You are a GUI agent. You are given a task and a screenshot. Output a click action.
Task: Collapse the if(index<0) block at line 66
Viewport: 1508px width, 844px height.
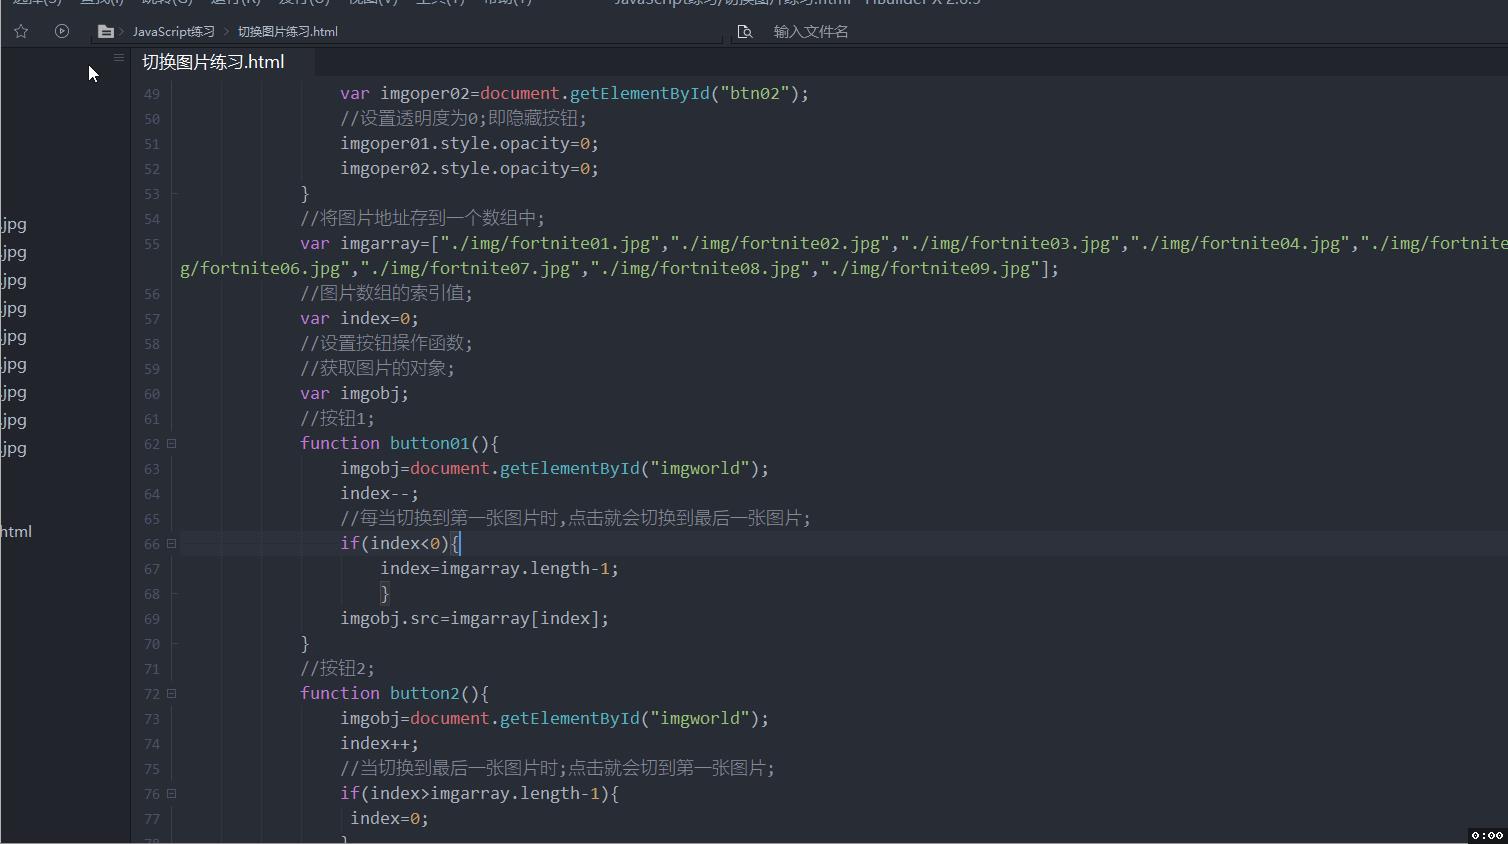(x=171, y=543)
